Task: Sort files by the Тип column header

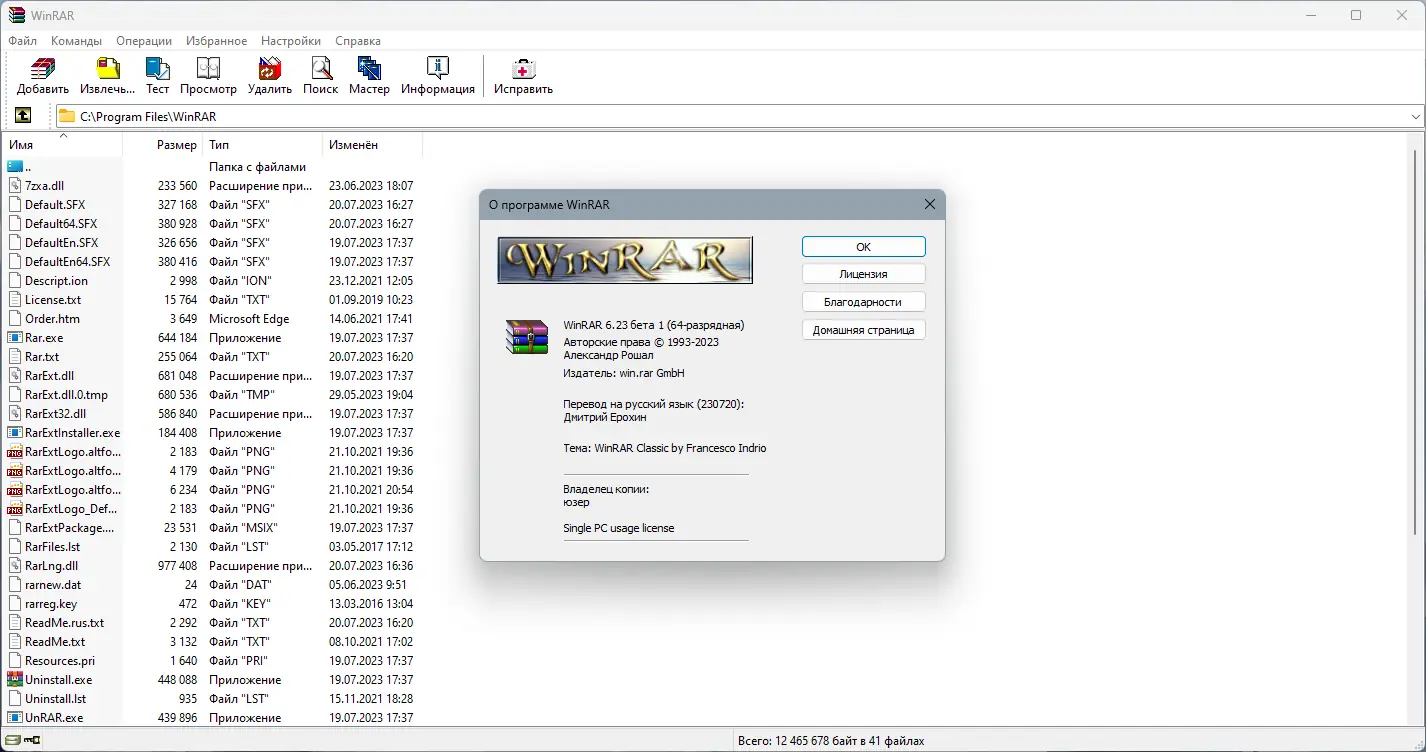Action: 263,145
